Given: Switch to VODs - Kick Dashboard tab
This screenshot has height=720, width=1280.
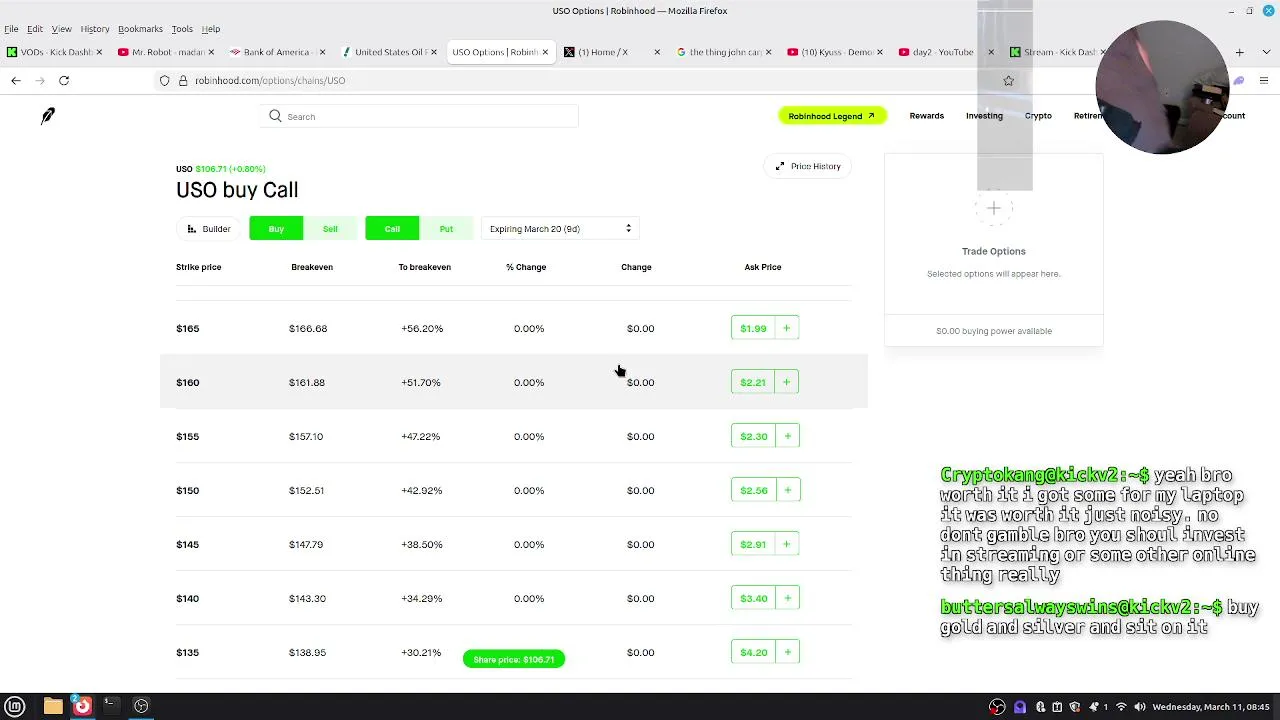Looking at the screenshot, I should pos(54,52).
